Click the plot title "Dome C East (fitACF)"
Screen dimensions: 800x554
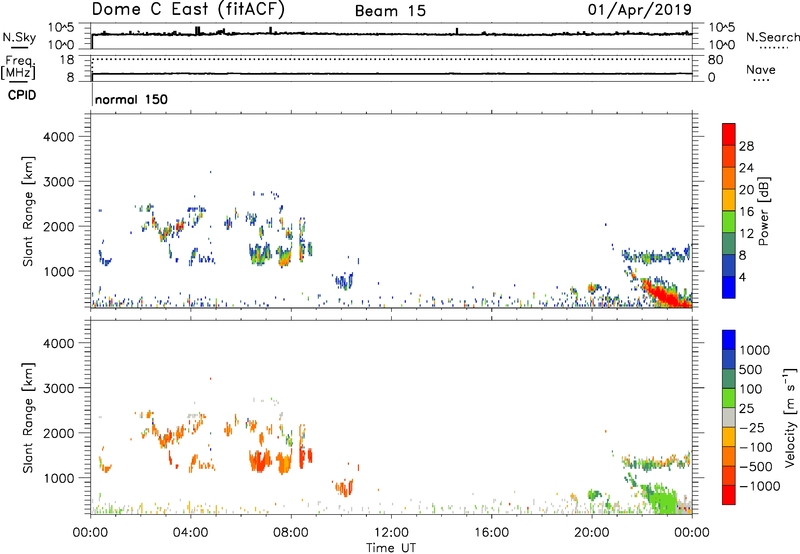point(188,10)
